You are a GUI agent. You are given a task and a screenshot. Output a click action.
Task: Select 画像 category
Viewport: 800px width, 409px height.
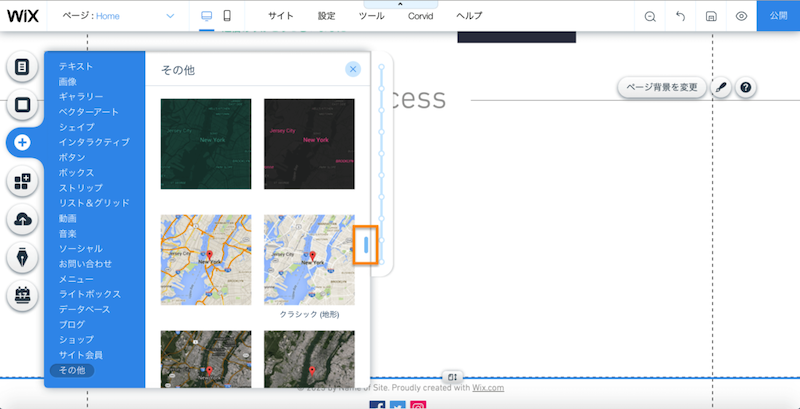[x=67, y=82]
